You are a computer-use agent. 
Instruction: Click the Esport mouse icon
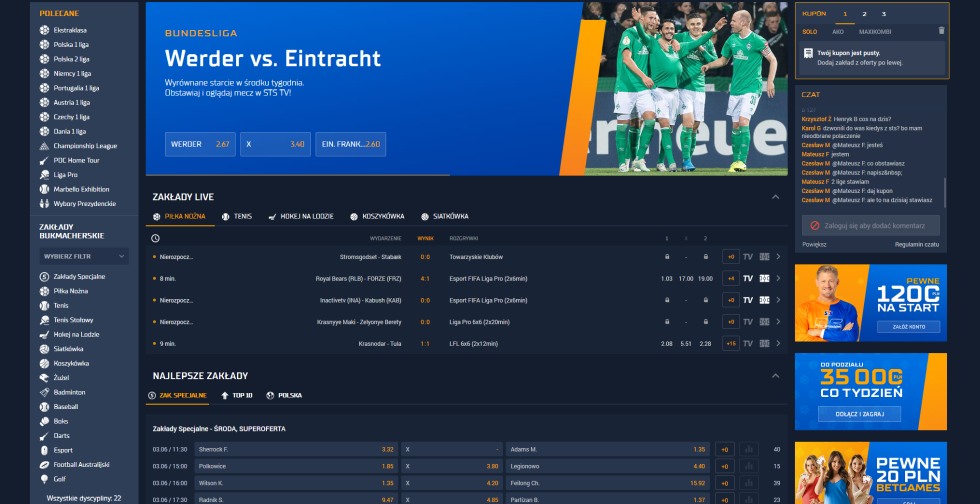click(44, 450)
